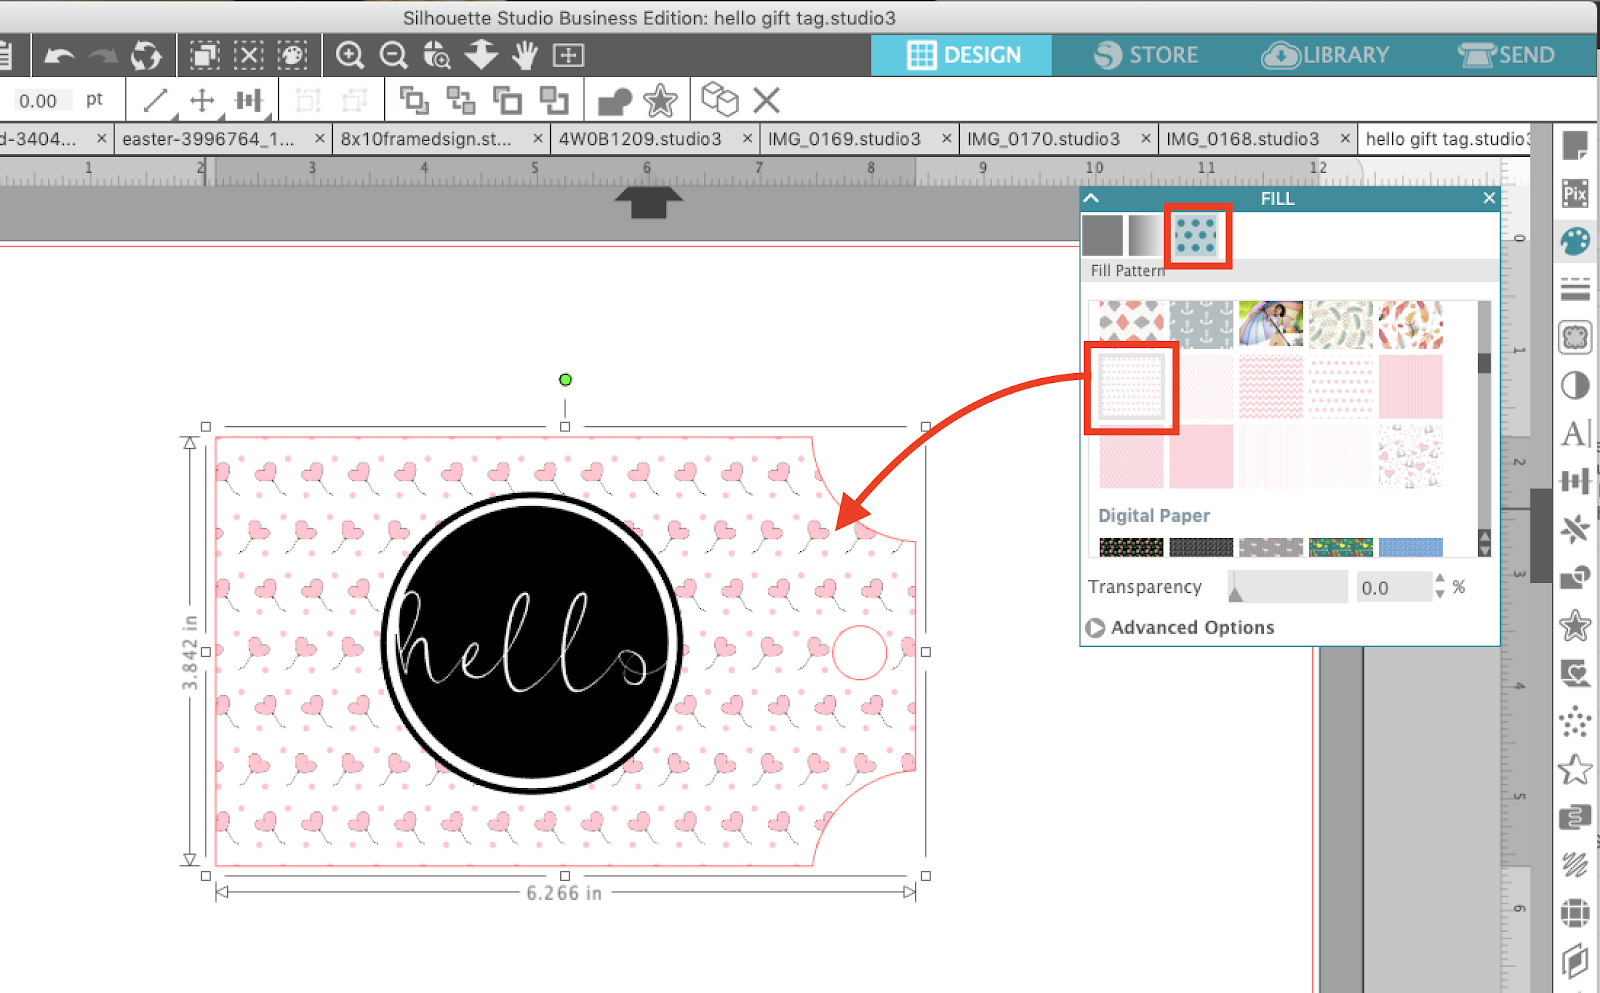Click the Transparency slider
The width and height of the screenshot is (1600, 993).
[x=1287, y=587]
